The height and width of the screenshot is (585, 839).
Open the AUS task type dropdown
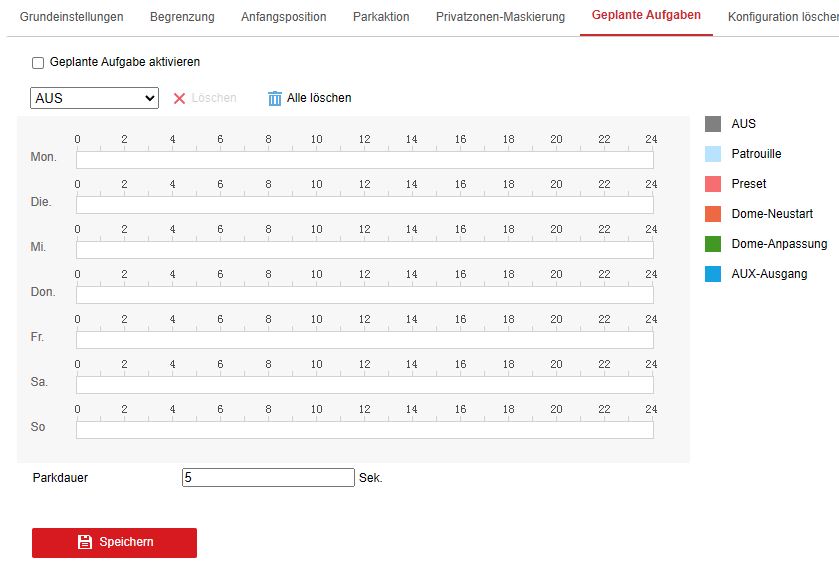point(94,98)
